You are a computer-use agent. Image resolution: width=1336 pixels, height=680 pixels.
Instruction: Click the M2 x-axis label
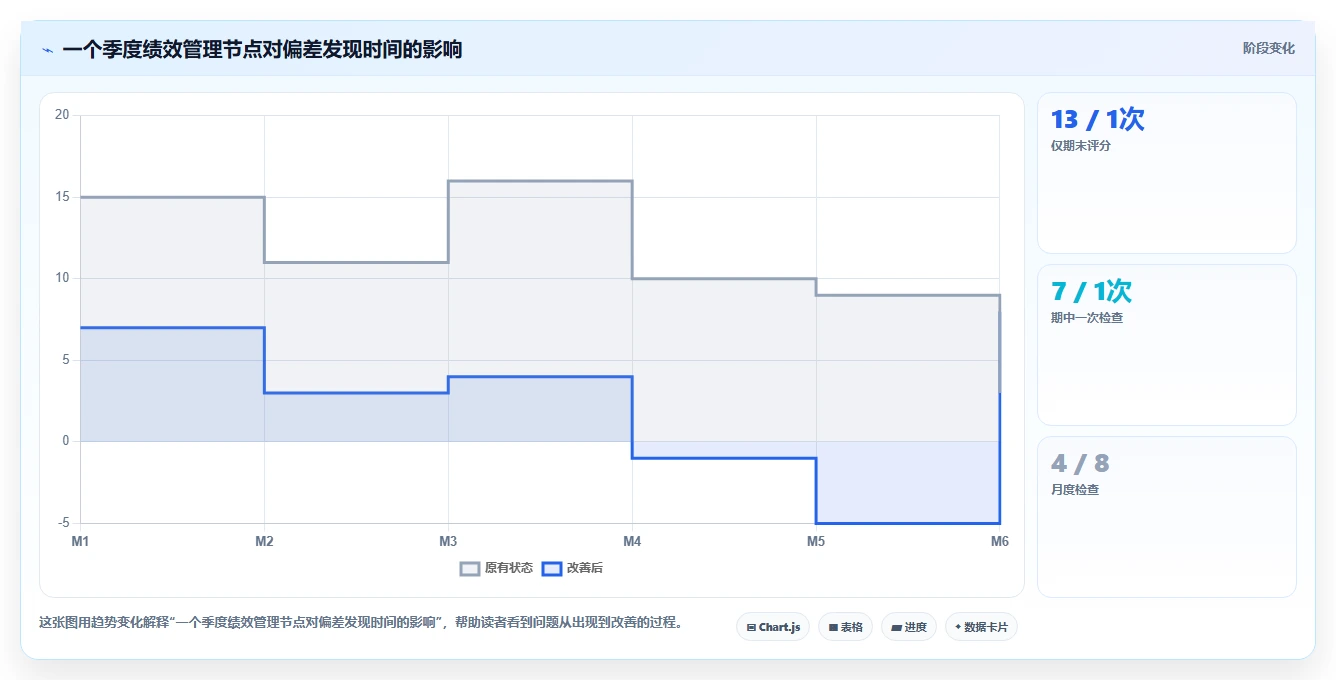pyautogui.click(x=264, y=541)
